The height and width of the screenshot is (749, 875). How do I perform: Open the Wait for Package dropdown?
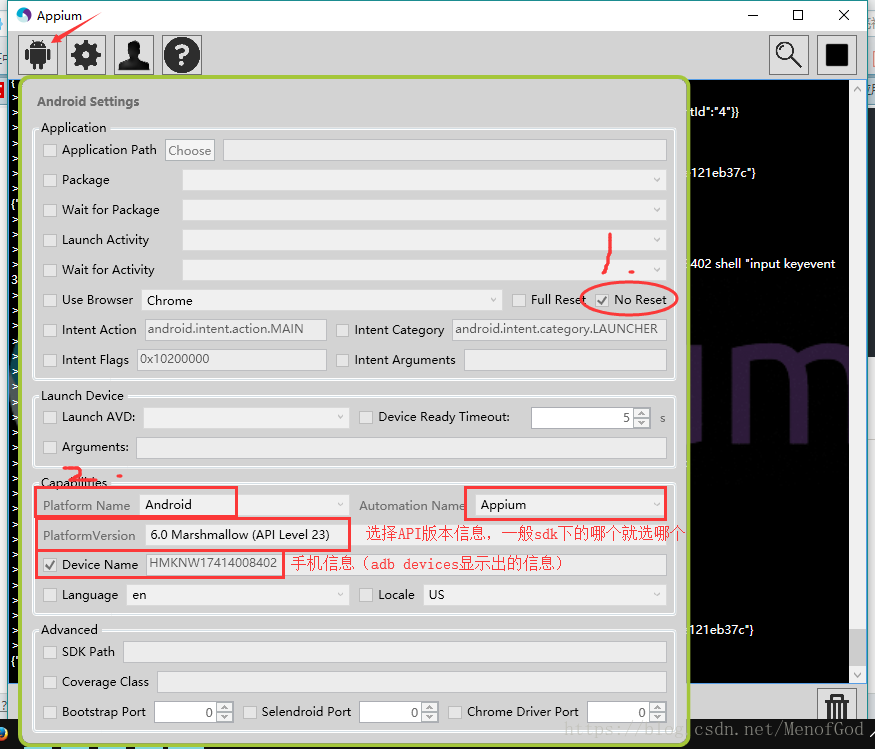(425, 210)
